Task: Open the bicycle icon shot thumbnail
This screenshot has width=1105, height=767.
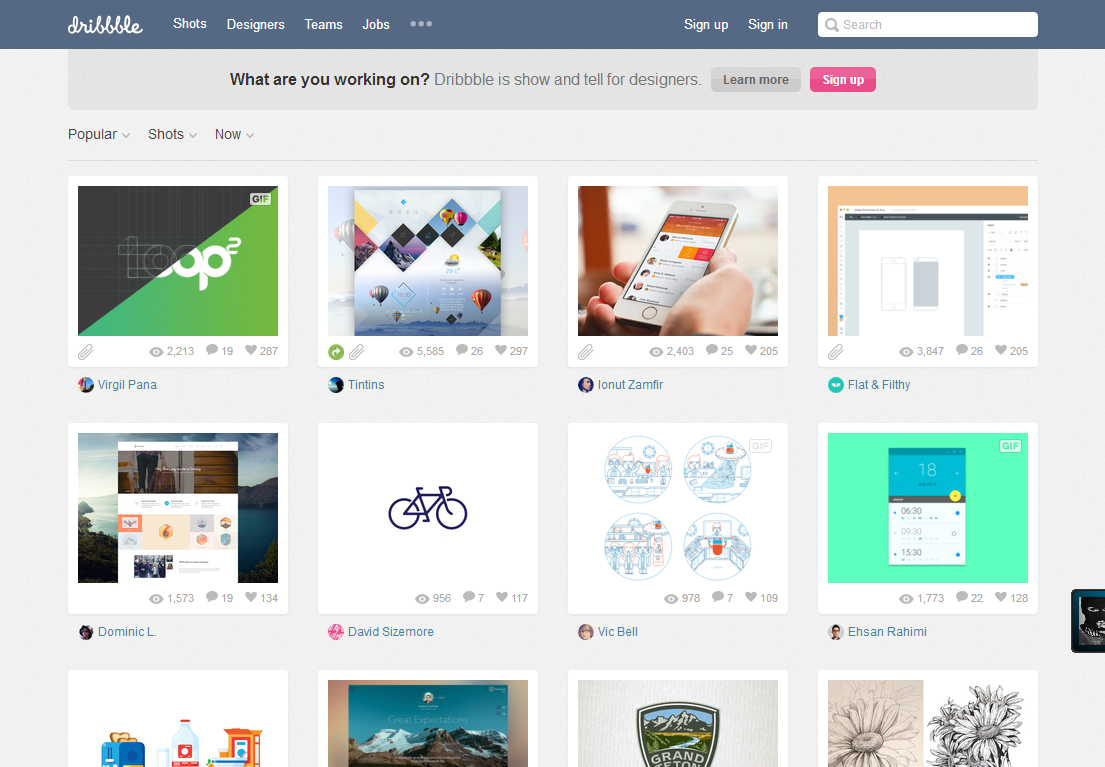Action: point(428,508)
